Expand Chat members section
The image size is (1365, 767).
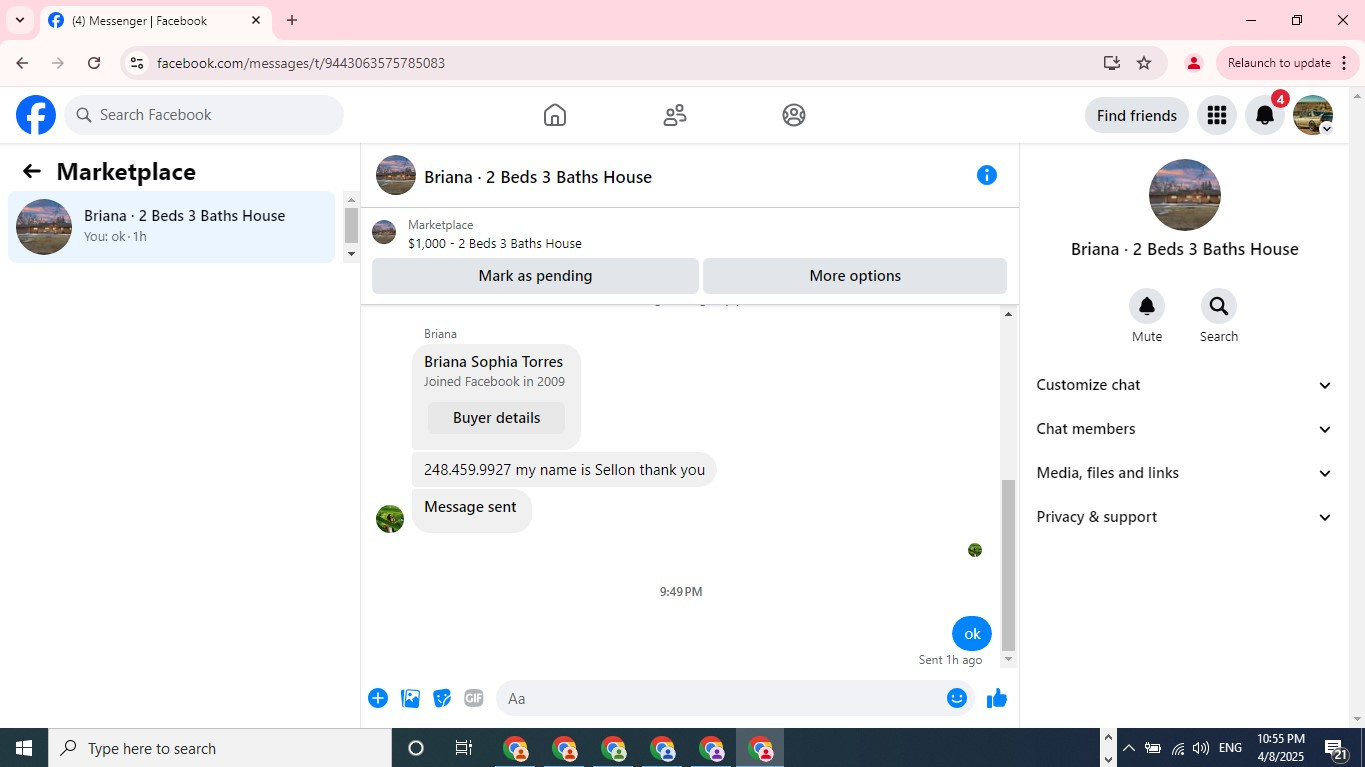click(1184, 429)
